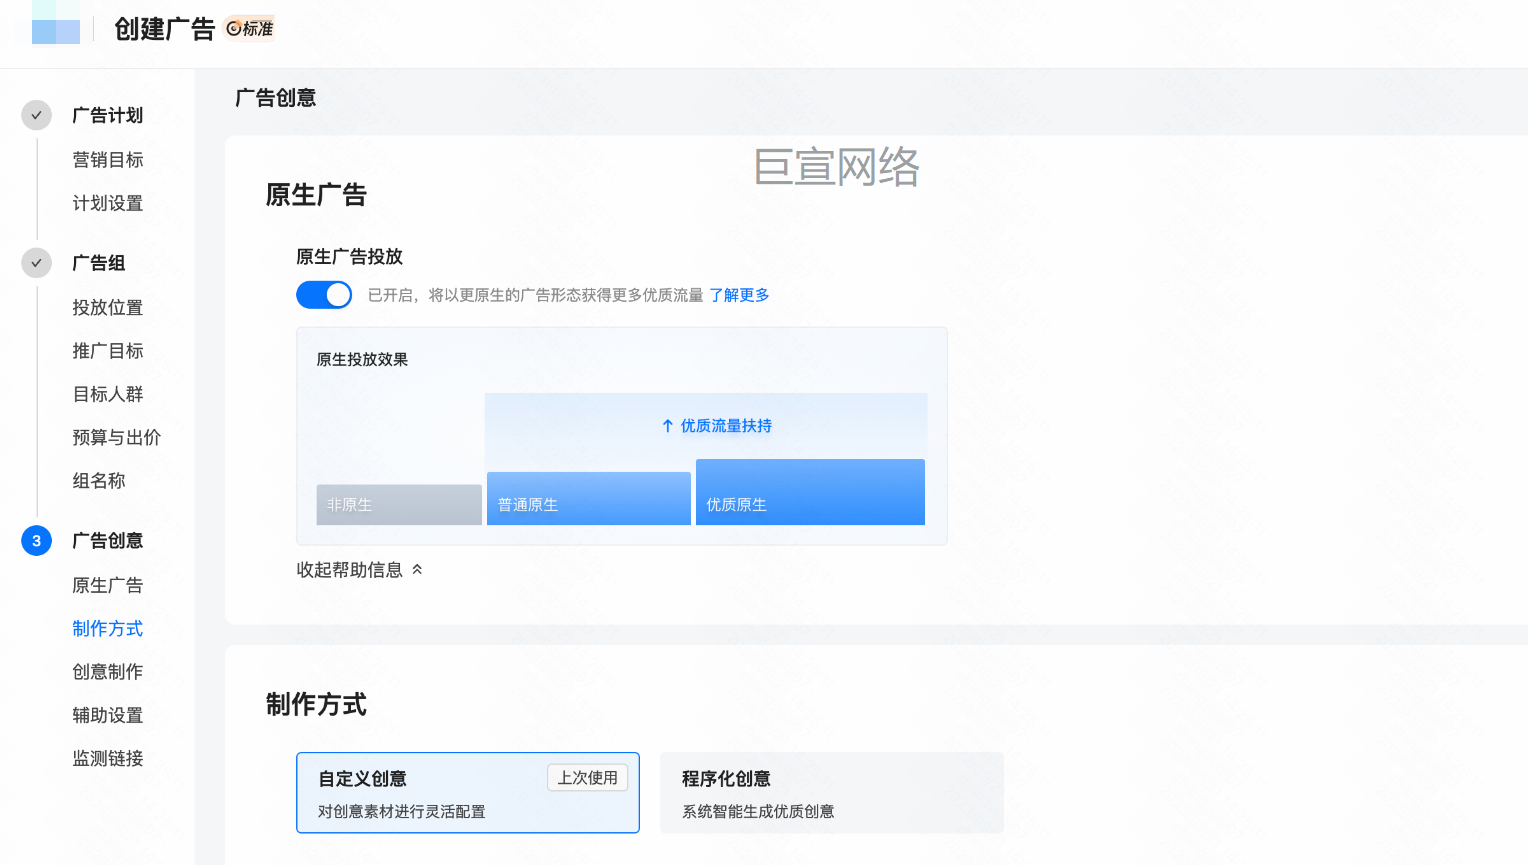Viewport: 1528px width, 865px height.
Task: Collapse help info via 收起帮助信息
Action: pos(349,570)
